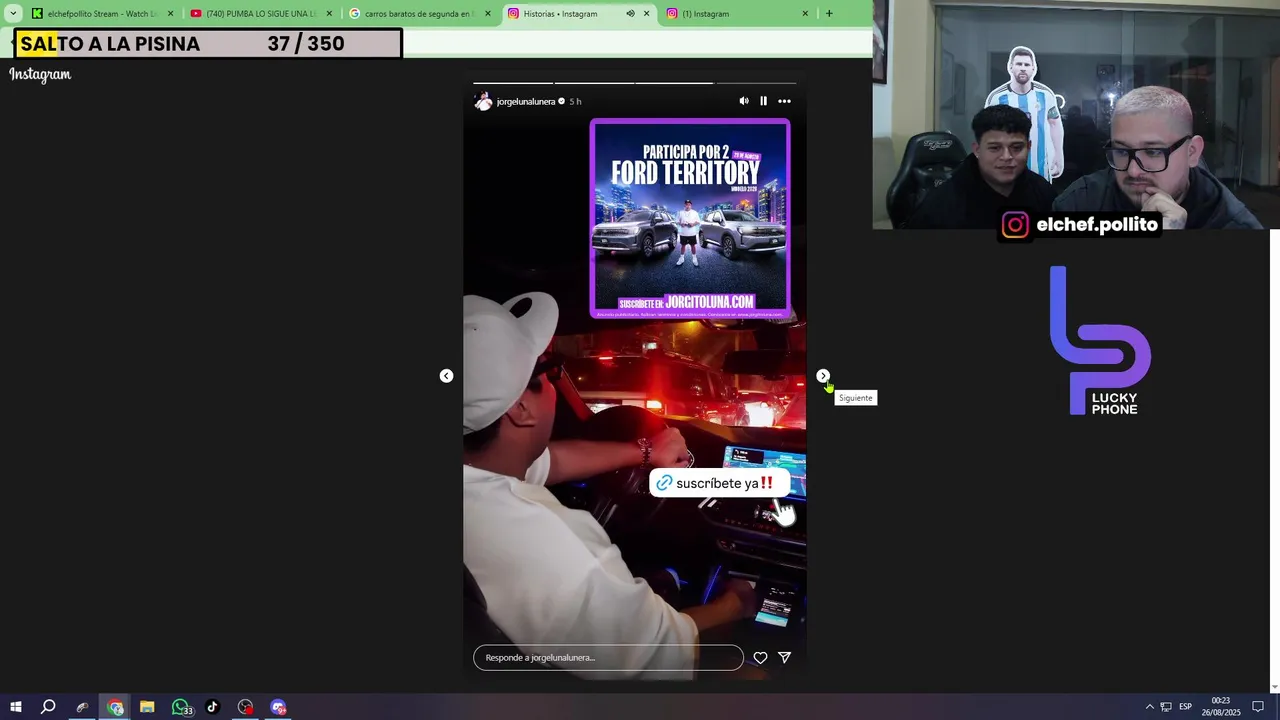Mute the Historias tab via its speaker icon
The width and height of the screenshot is (1280, 720).
[x=630, y=14]
